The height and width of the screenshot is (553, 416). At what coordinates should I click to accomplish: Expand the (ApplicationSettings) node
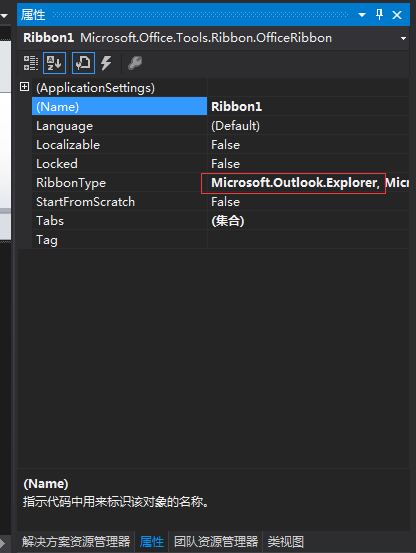click(24, 87)
